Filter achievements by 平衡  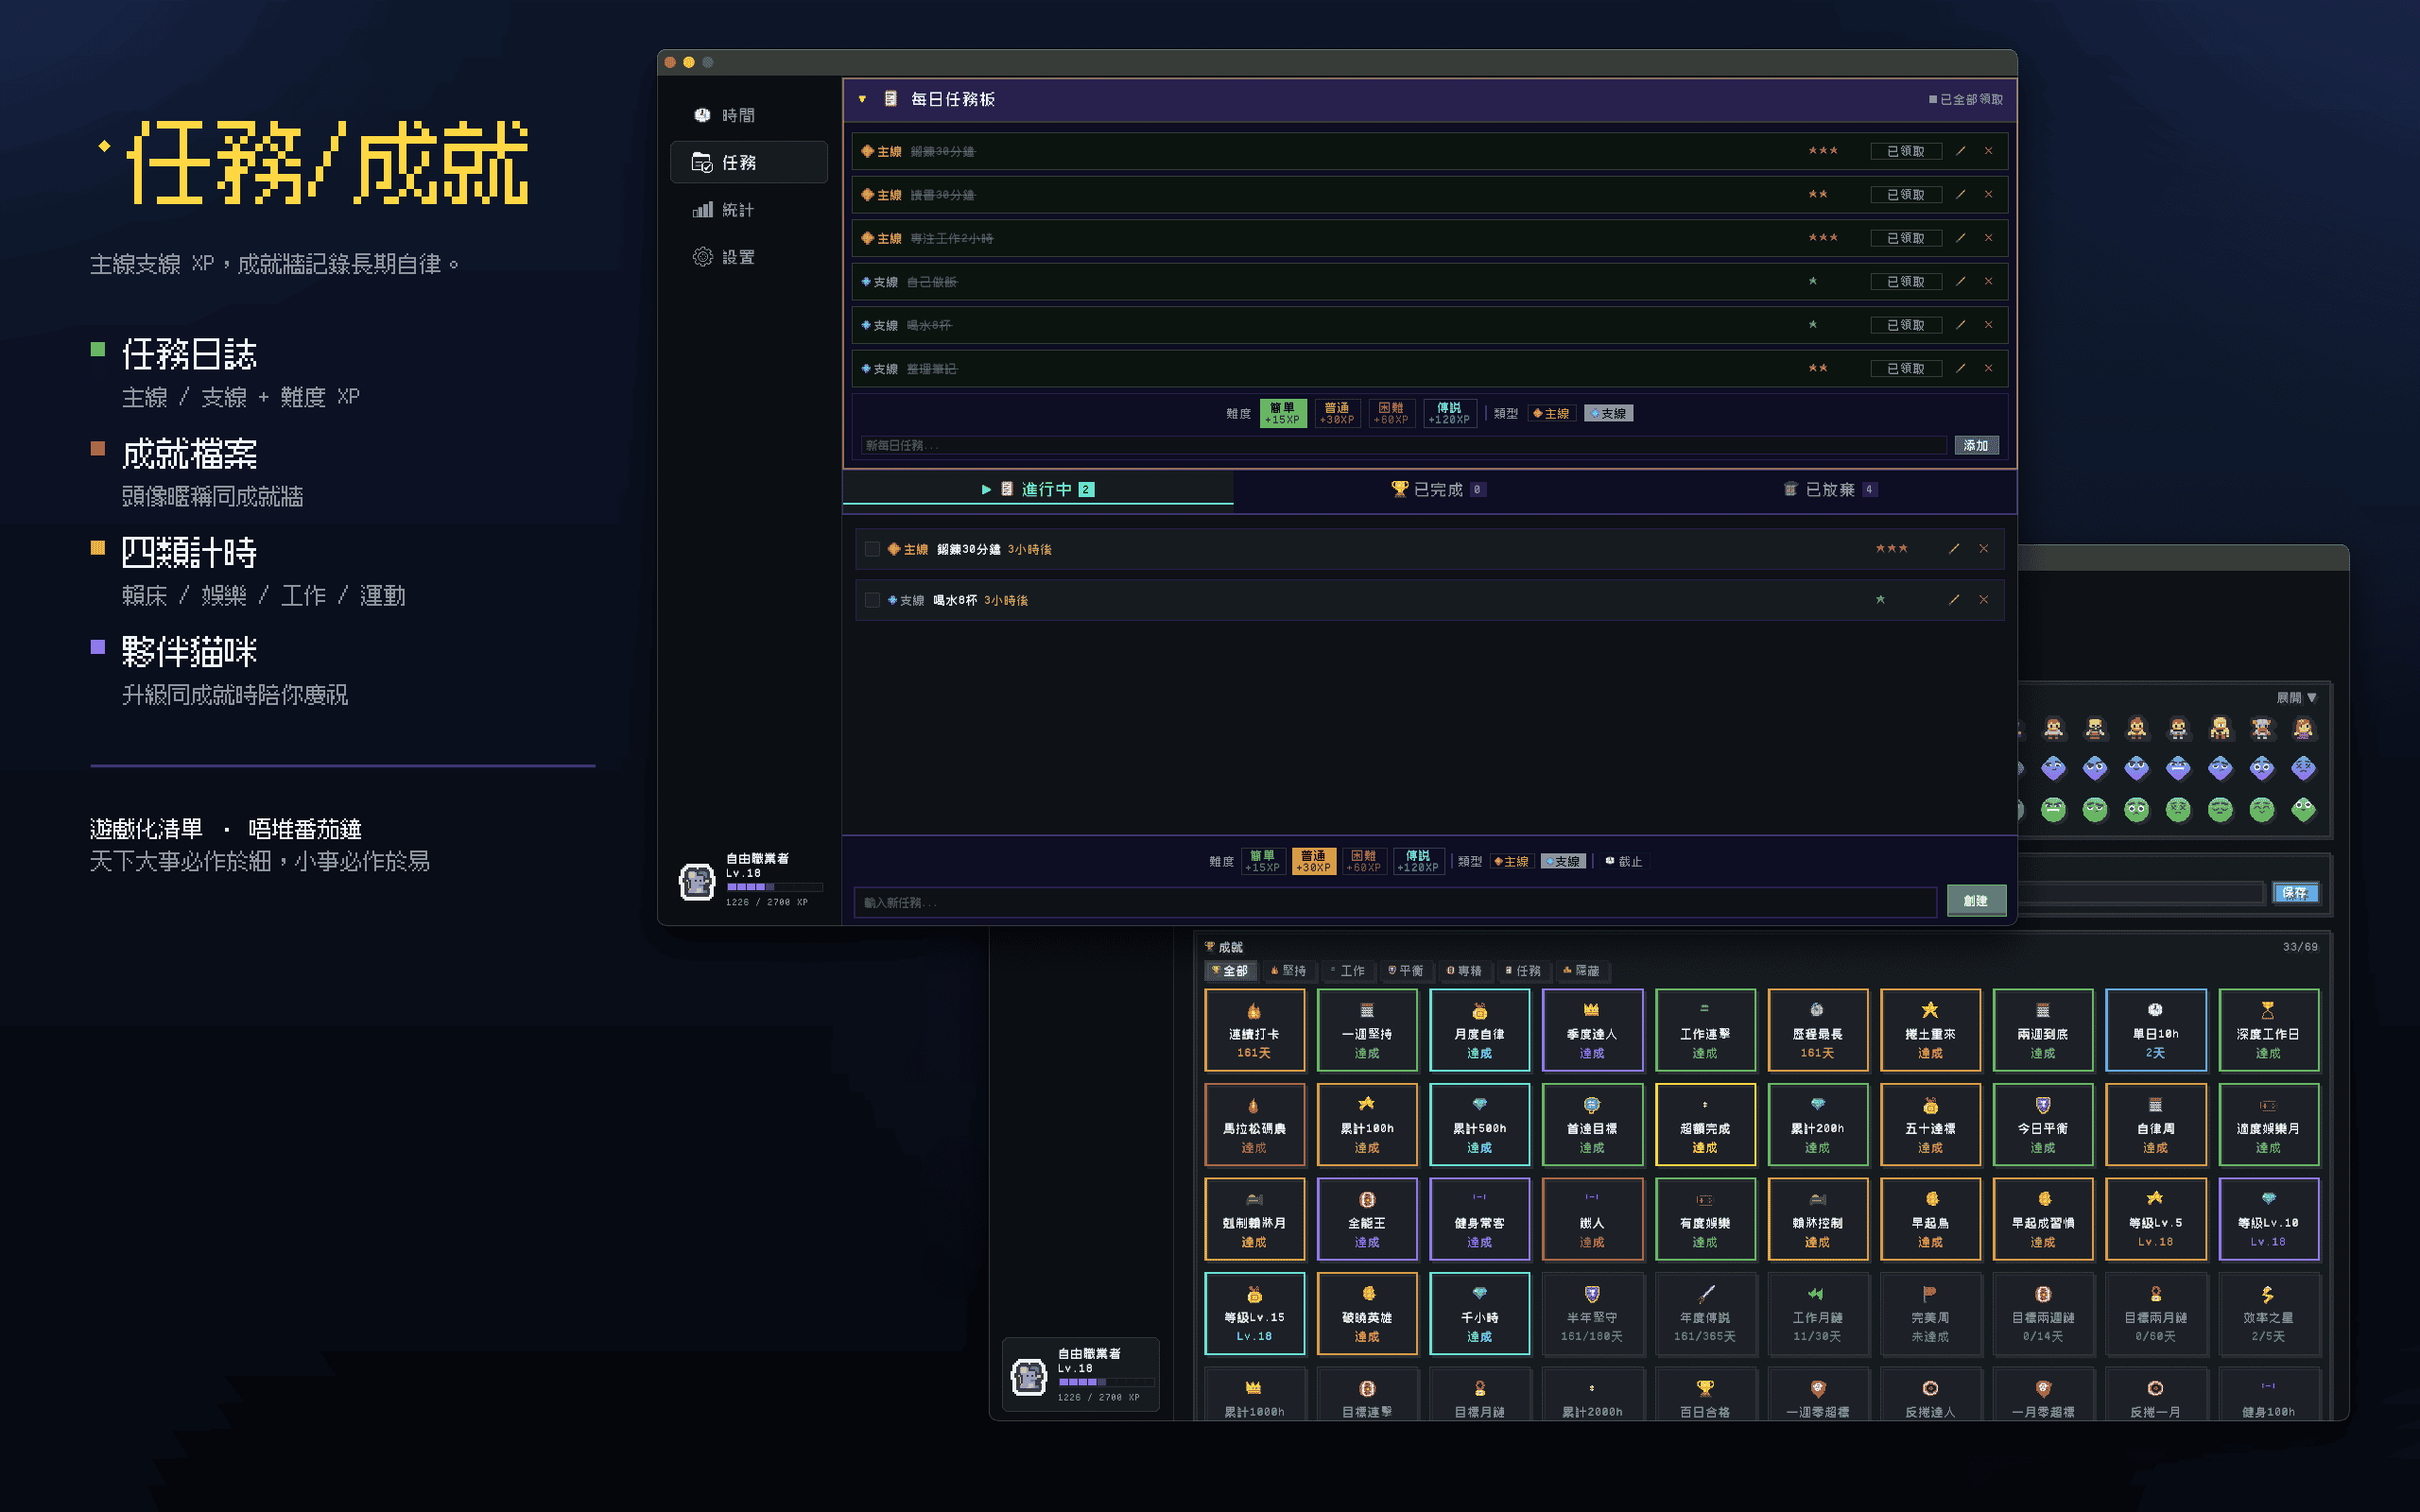[1405, 971]
